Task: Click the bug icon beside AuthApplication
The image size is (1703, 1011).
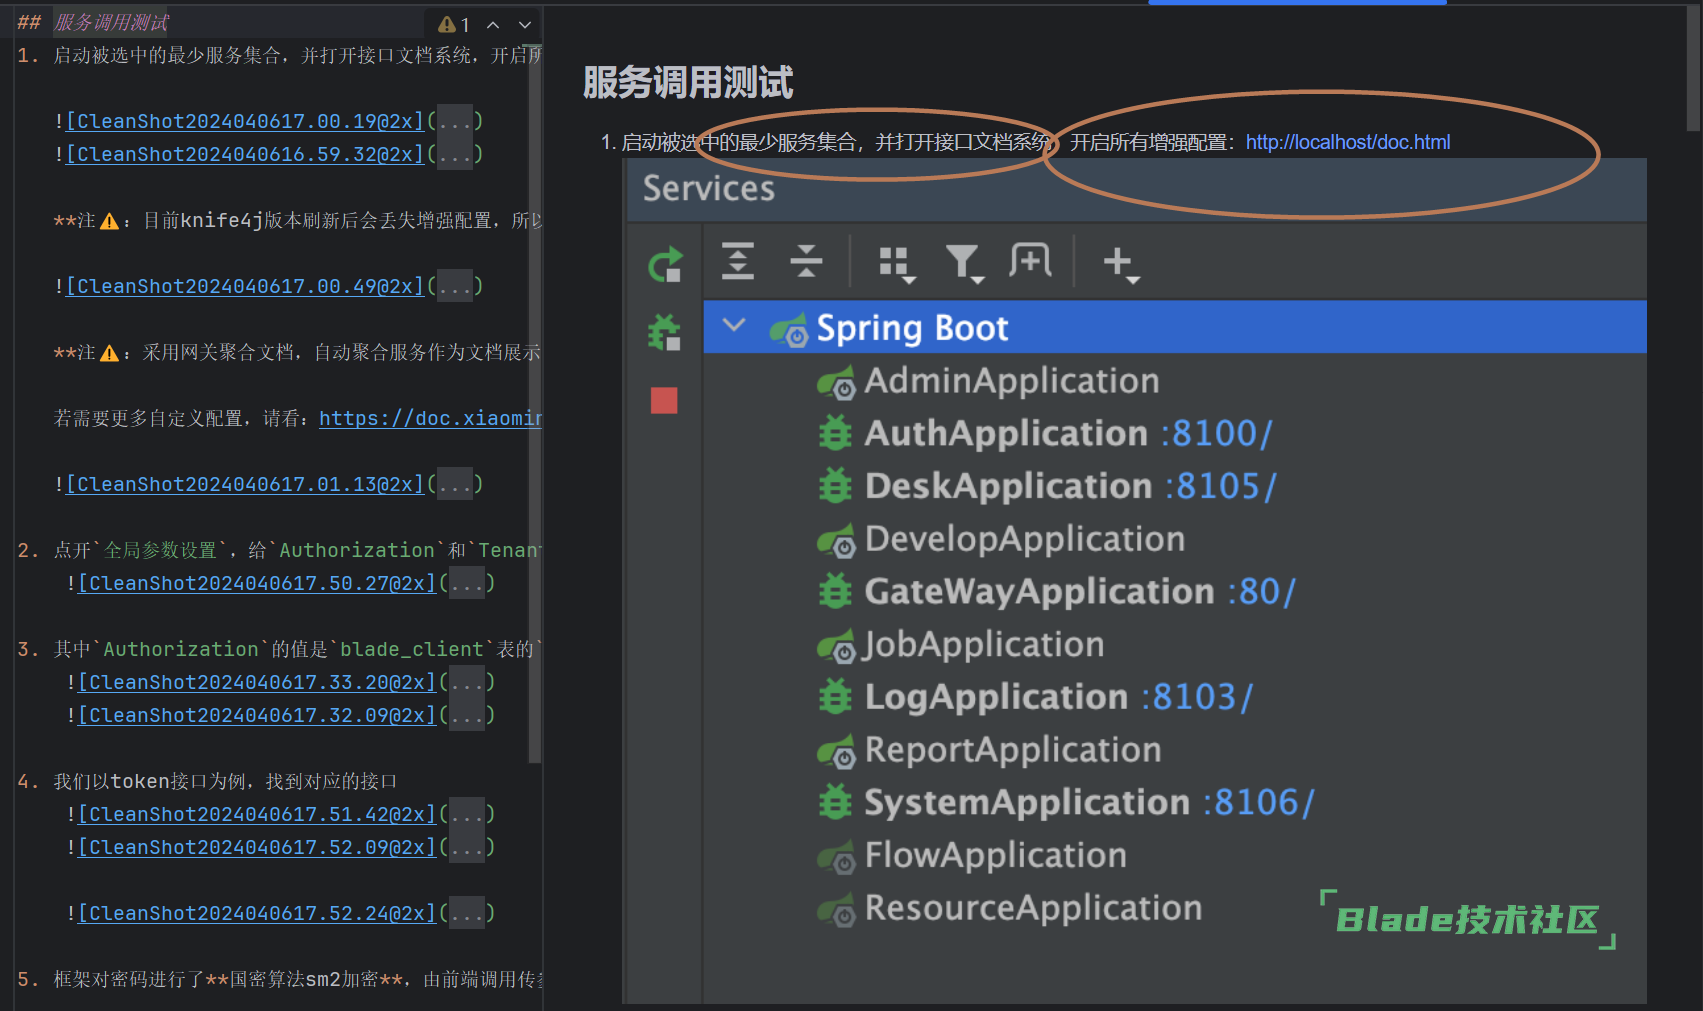Action: (835, 434)
